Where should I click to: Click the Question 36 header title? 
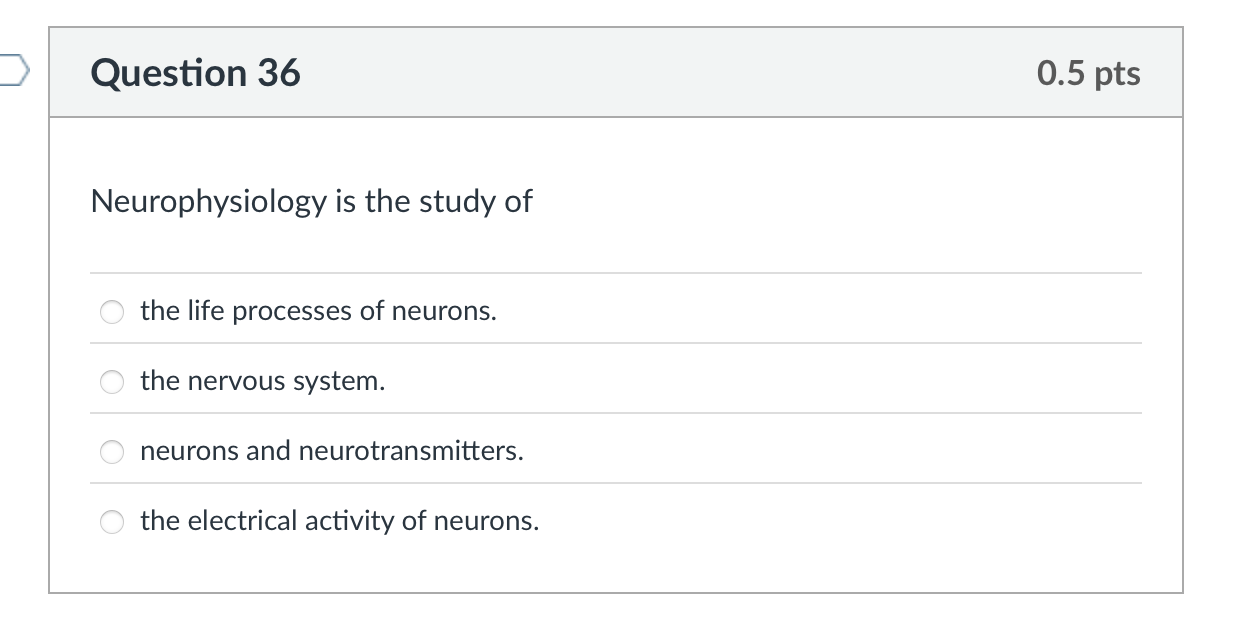(196, 72)
